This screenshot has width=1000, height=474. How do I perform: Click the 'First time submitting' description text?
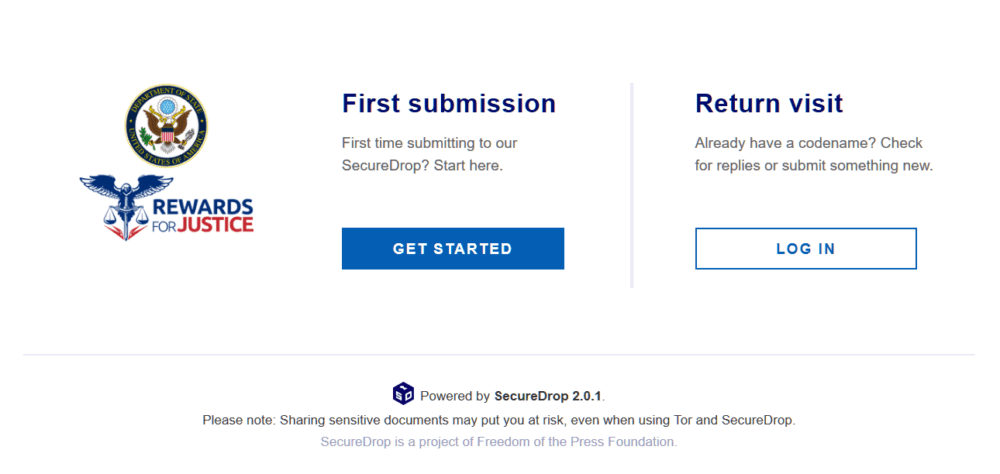pos(429,154)
